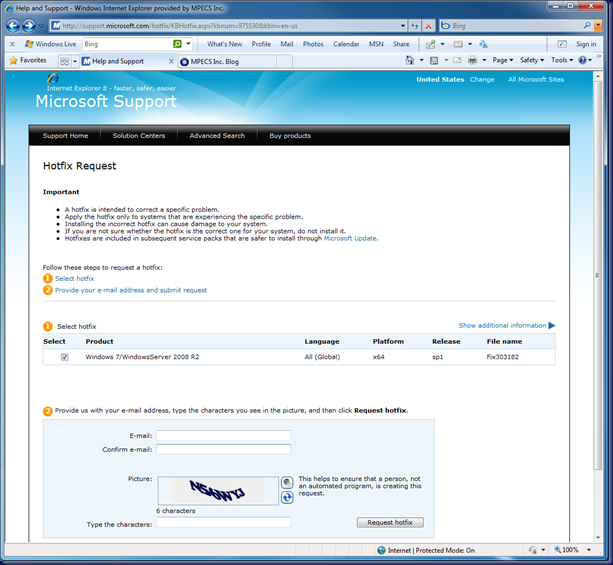Click the Windows Live toolbar Bing search field
613x565 pixels.
[127, 44]
